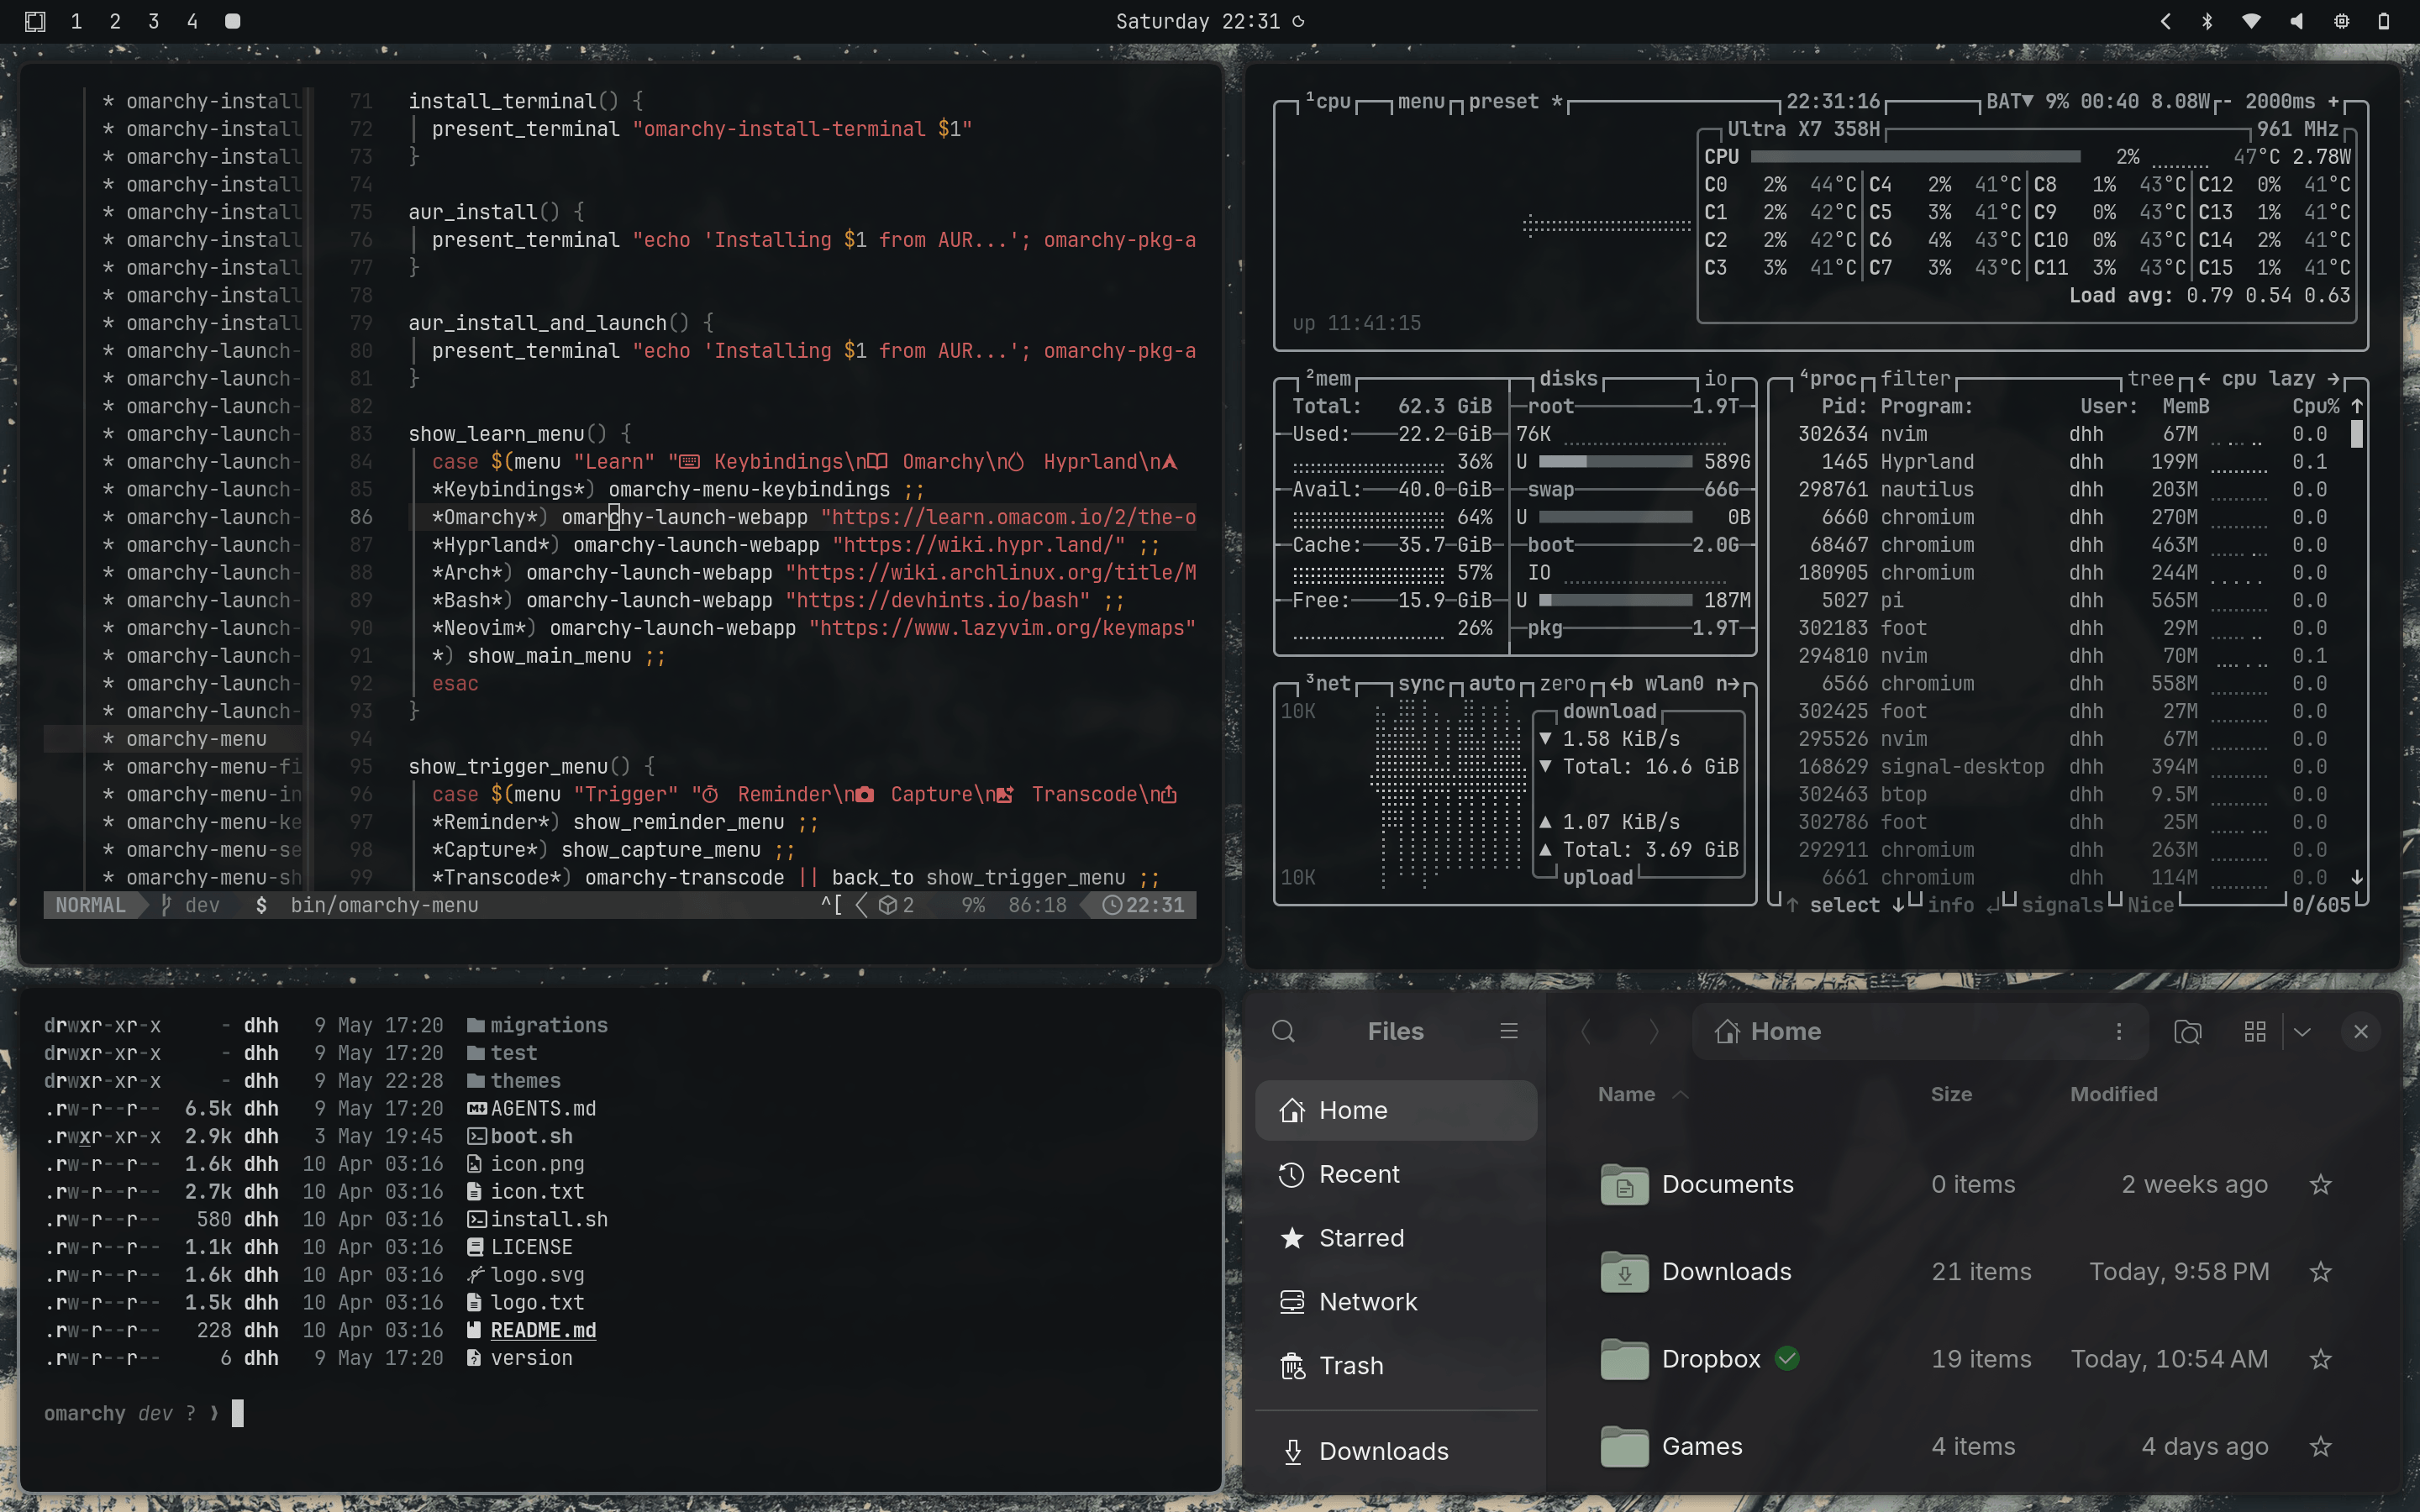Image resolution: width=2420 pixels, height=1512 pixels.
Task: Open Network in the Files sidebar
Action: [x=1396, y=1302]
